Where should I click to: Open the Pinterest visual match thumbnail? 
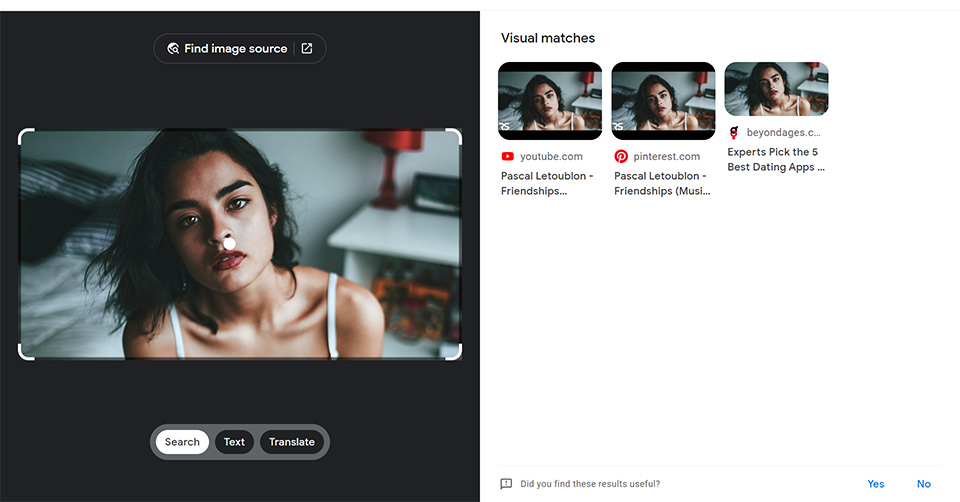663,101
